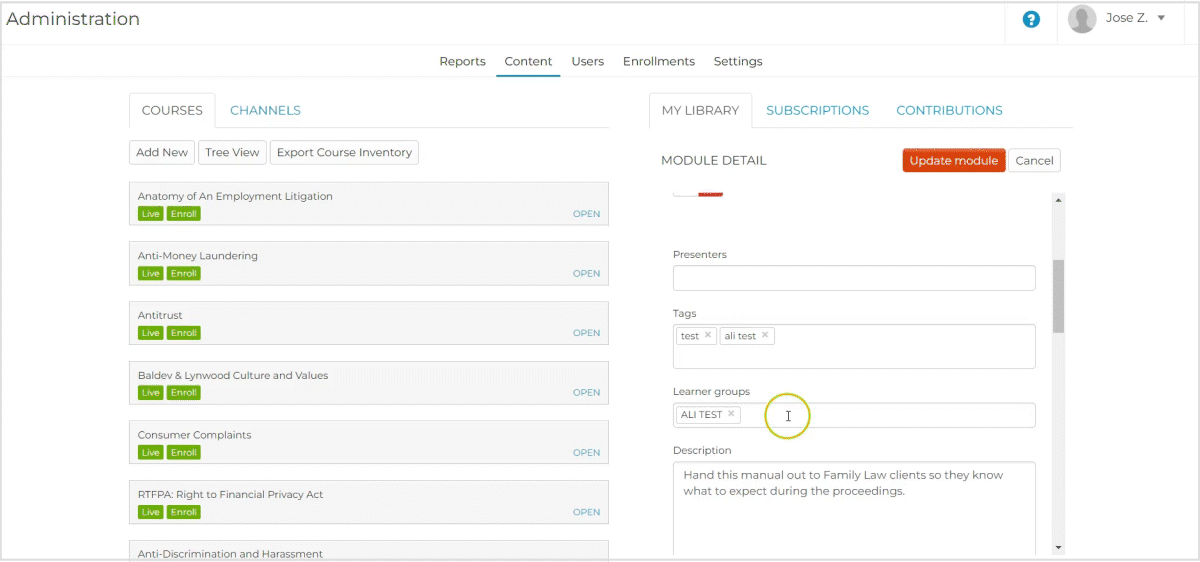The height and width of the screenshot is (562, 1200).
Task: Switch to the Channels tab
Action: 265,111
